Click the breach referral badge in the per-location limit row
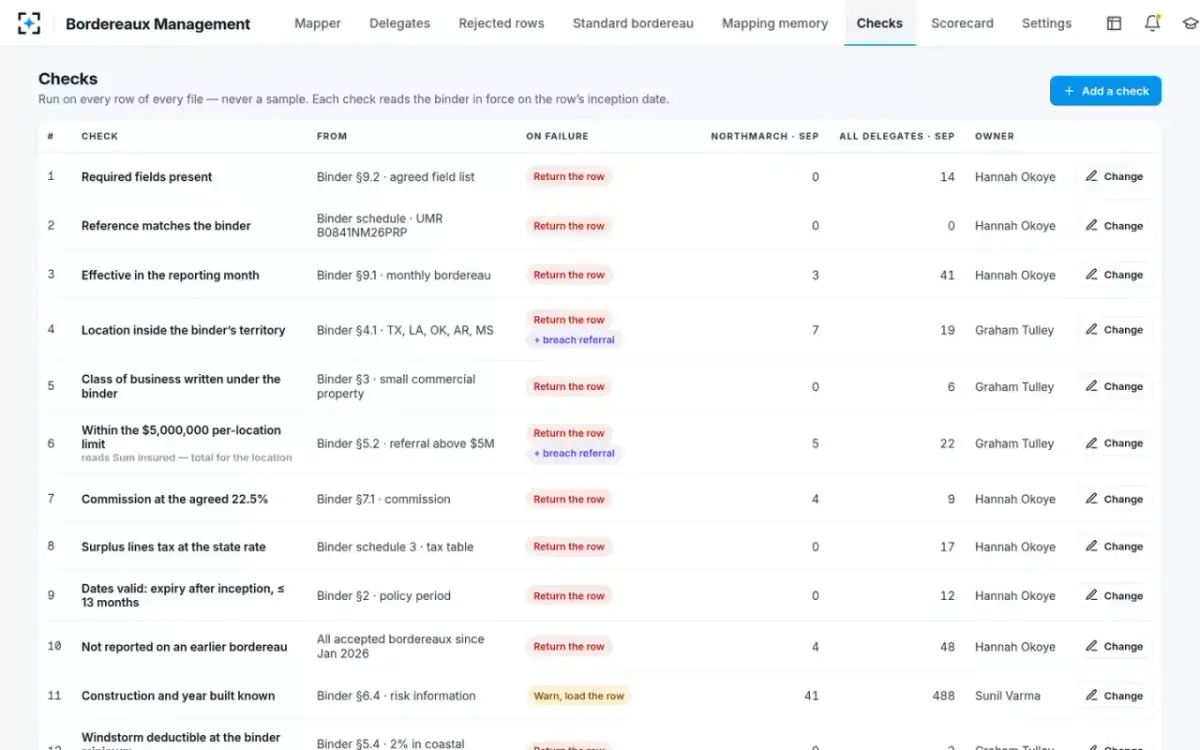1200x750 pixels. (x=574, y=453)
